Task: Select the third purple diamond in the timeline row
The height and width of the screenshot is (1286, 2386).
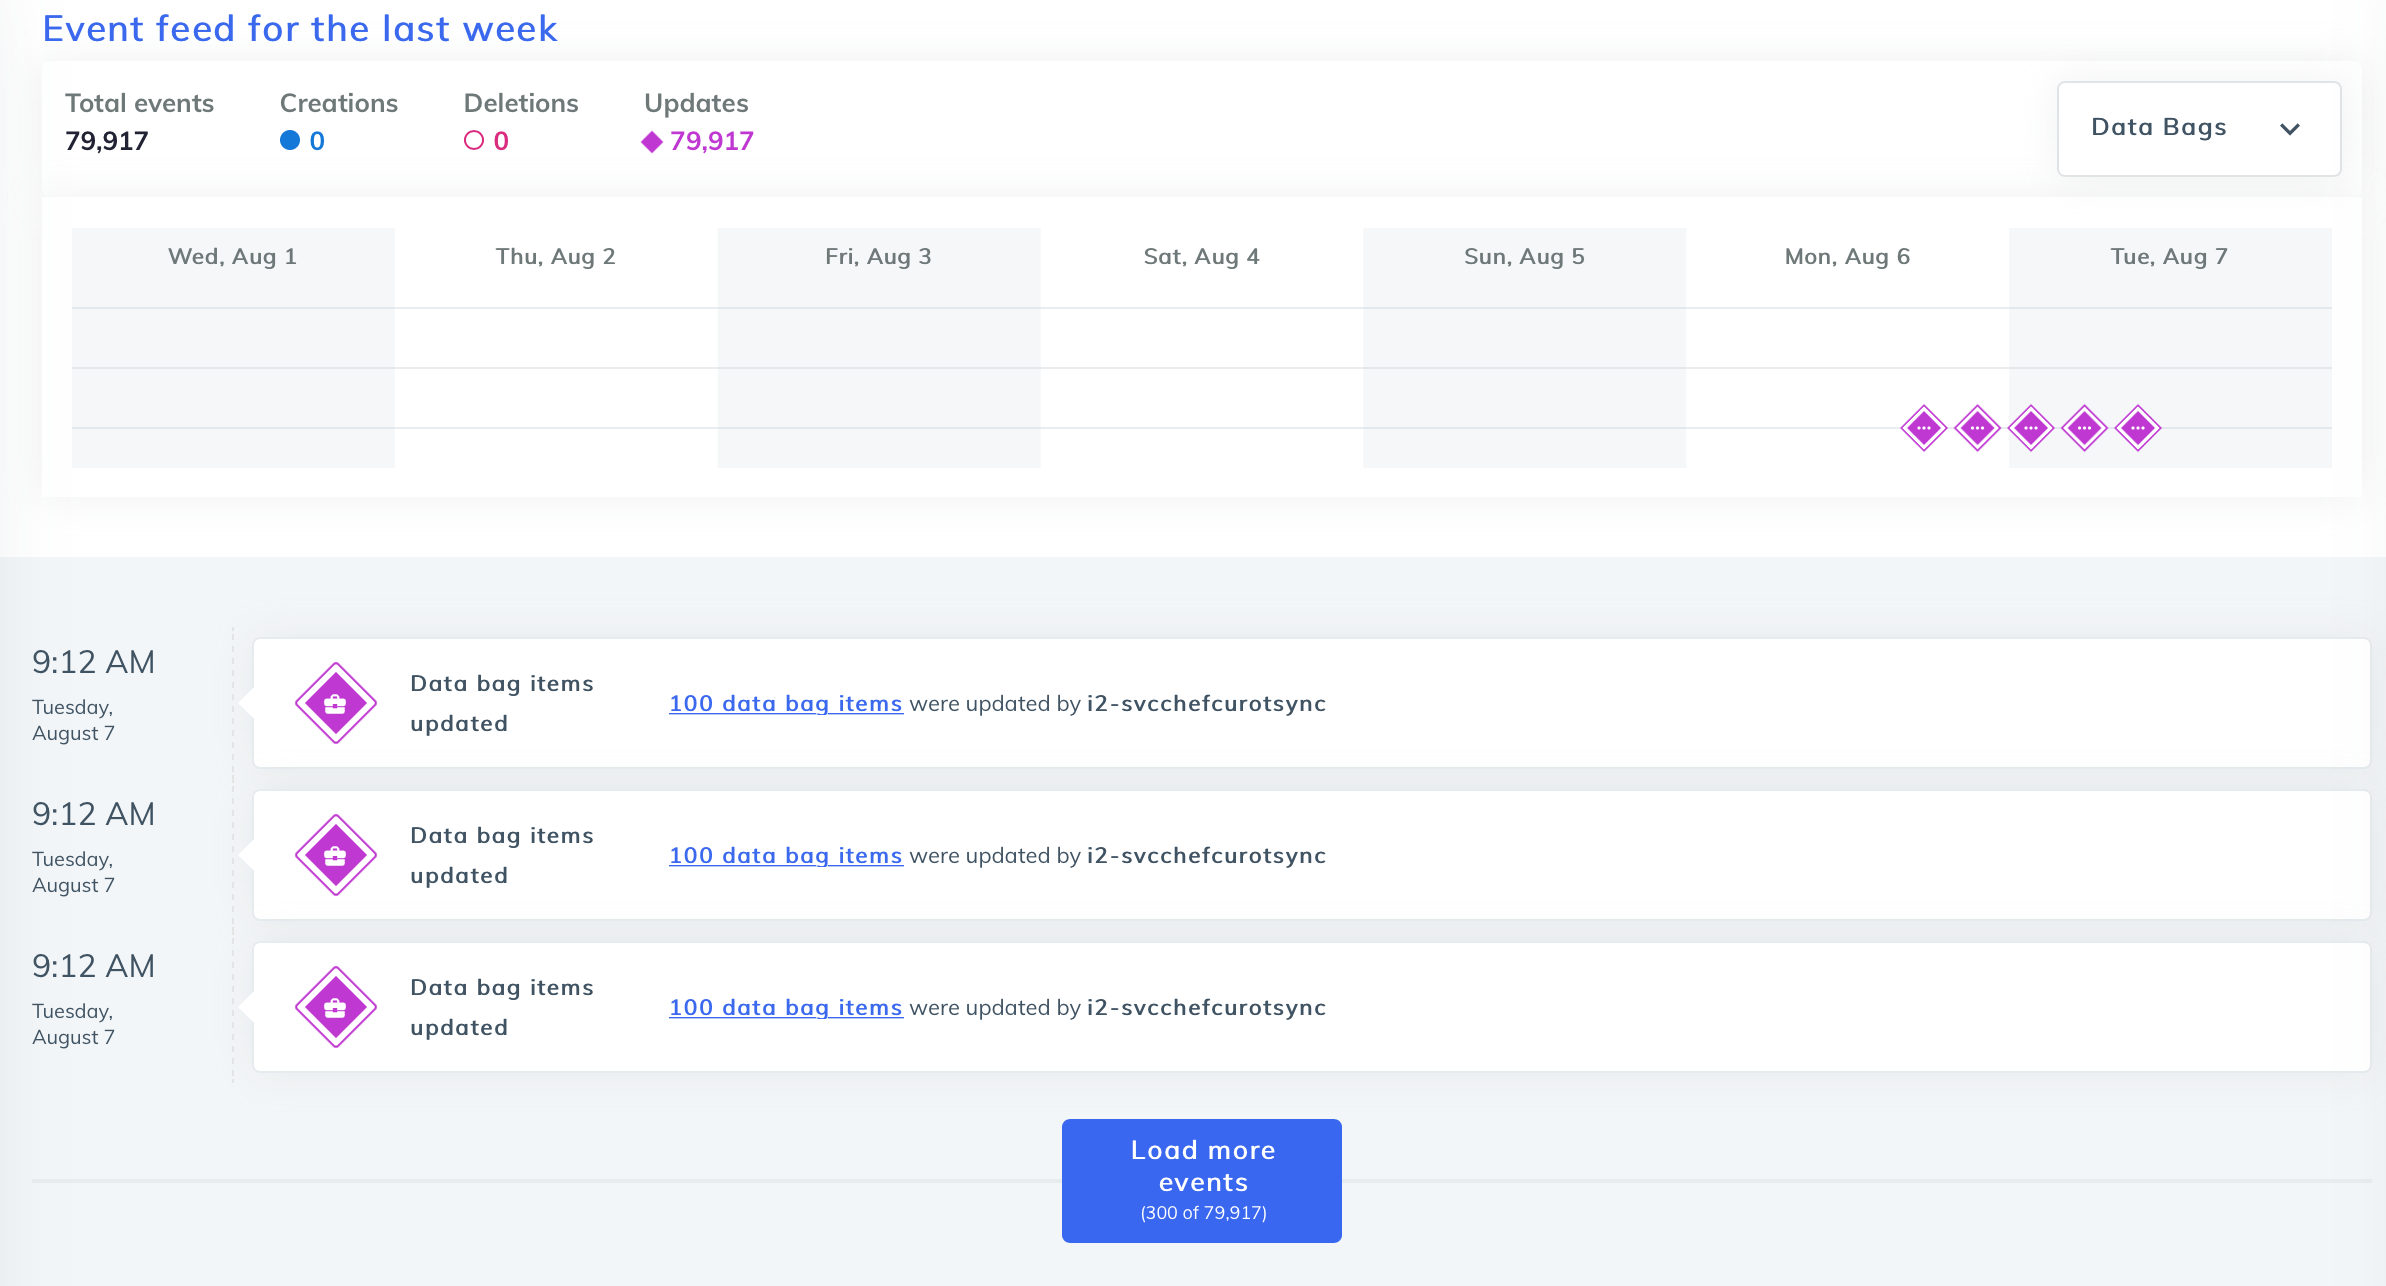Action: (2029, 427)
